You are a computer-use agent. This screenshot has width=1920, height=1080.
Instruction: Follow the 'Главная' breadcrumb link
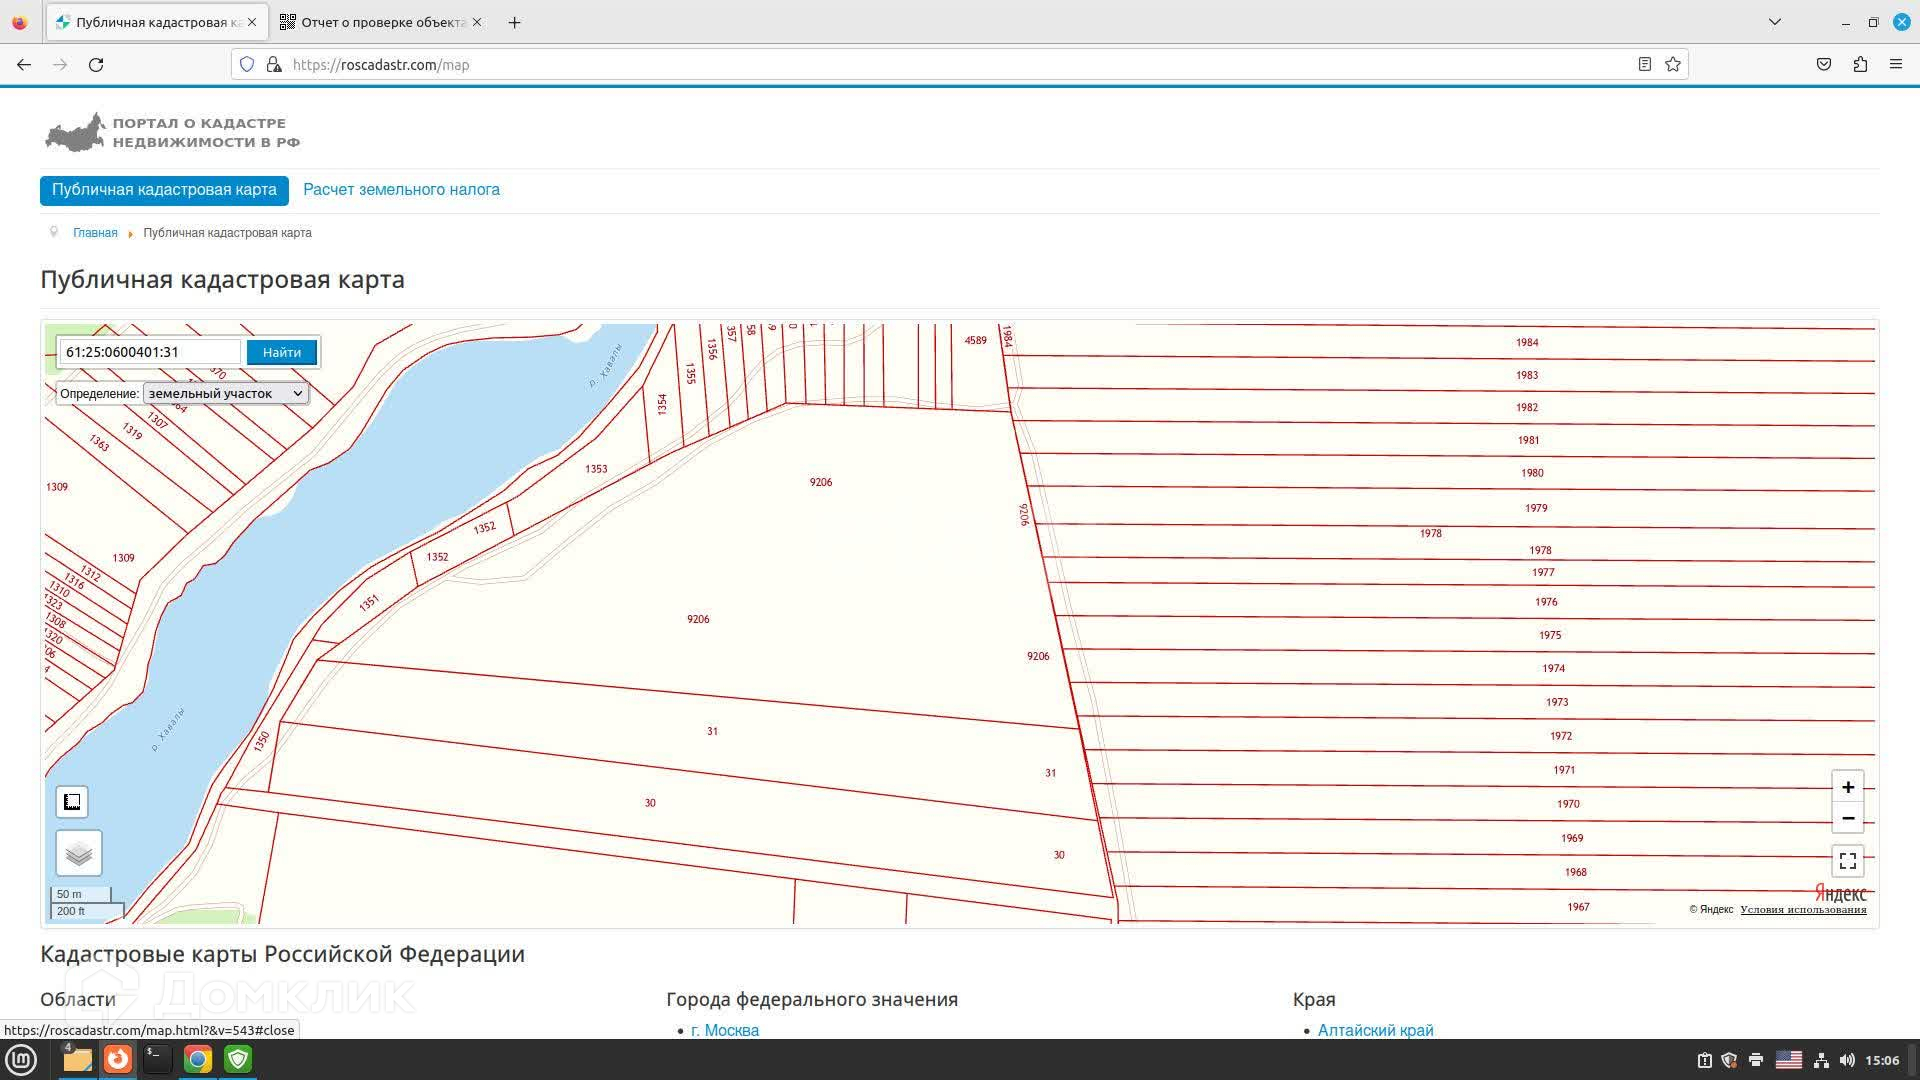(x=95, y=233)
